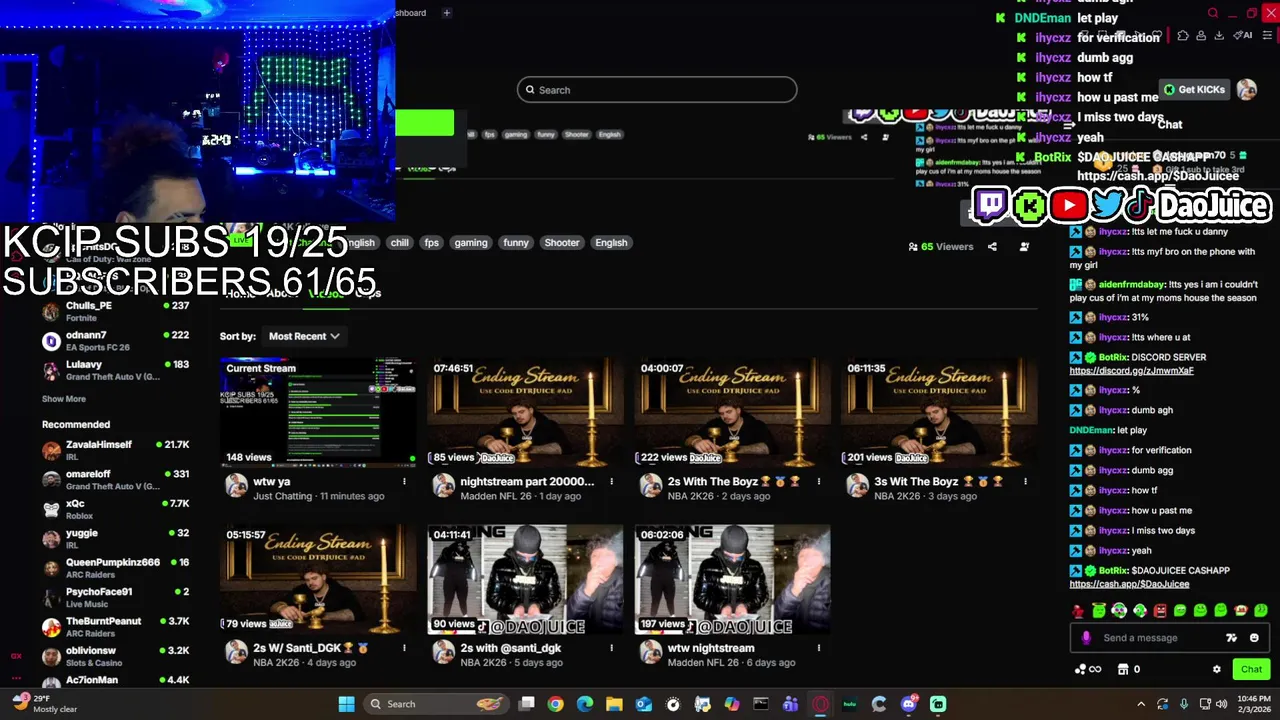
Task: Launch Google Chrome from taskbar
Action: pos(555,704)
